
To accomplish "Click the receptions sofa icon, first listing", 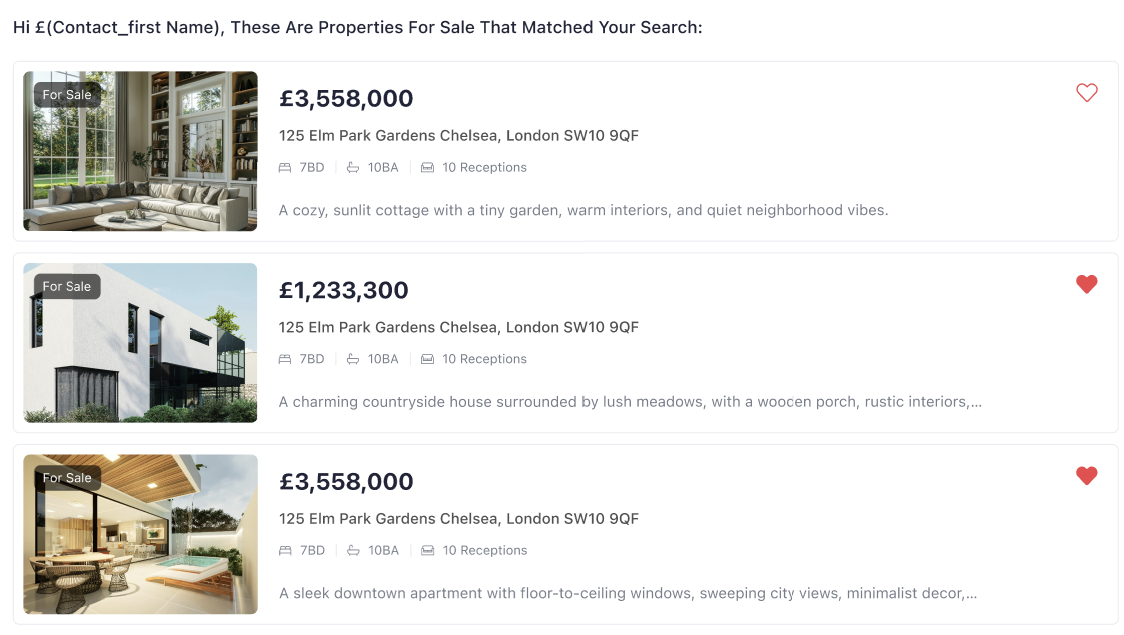I will (428, 168).
